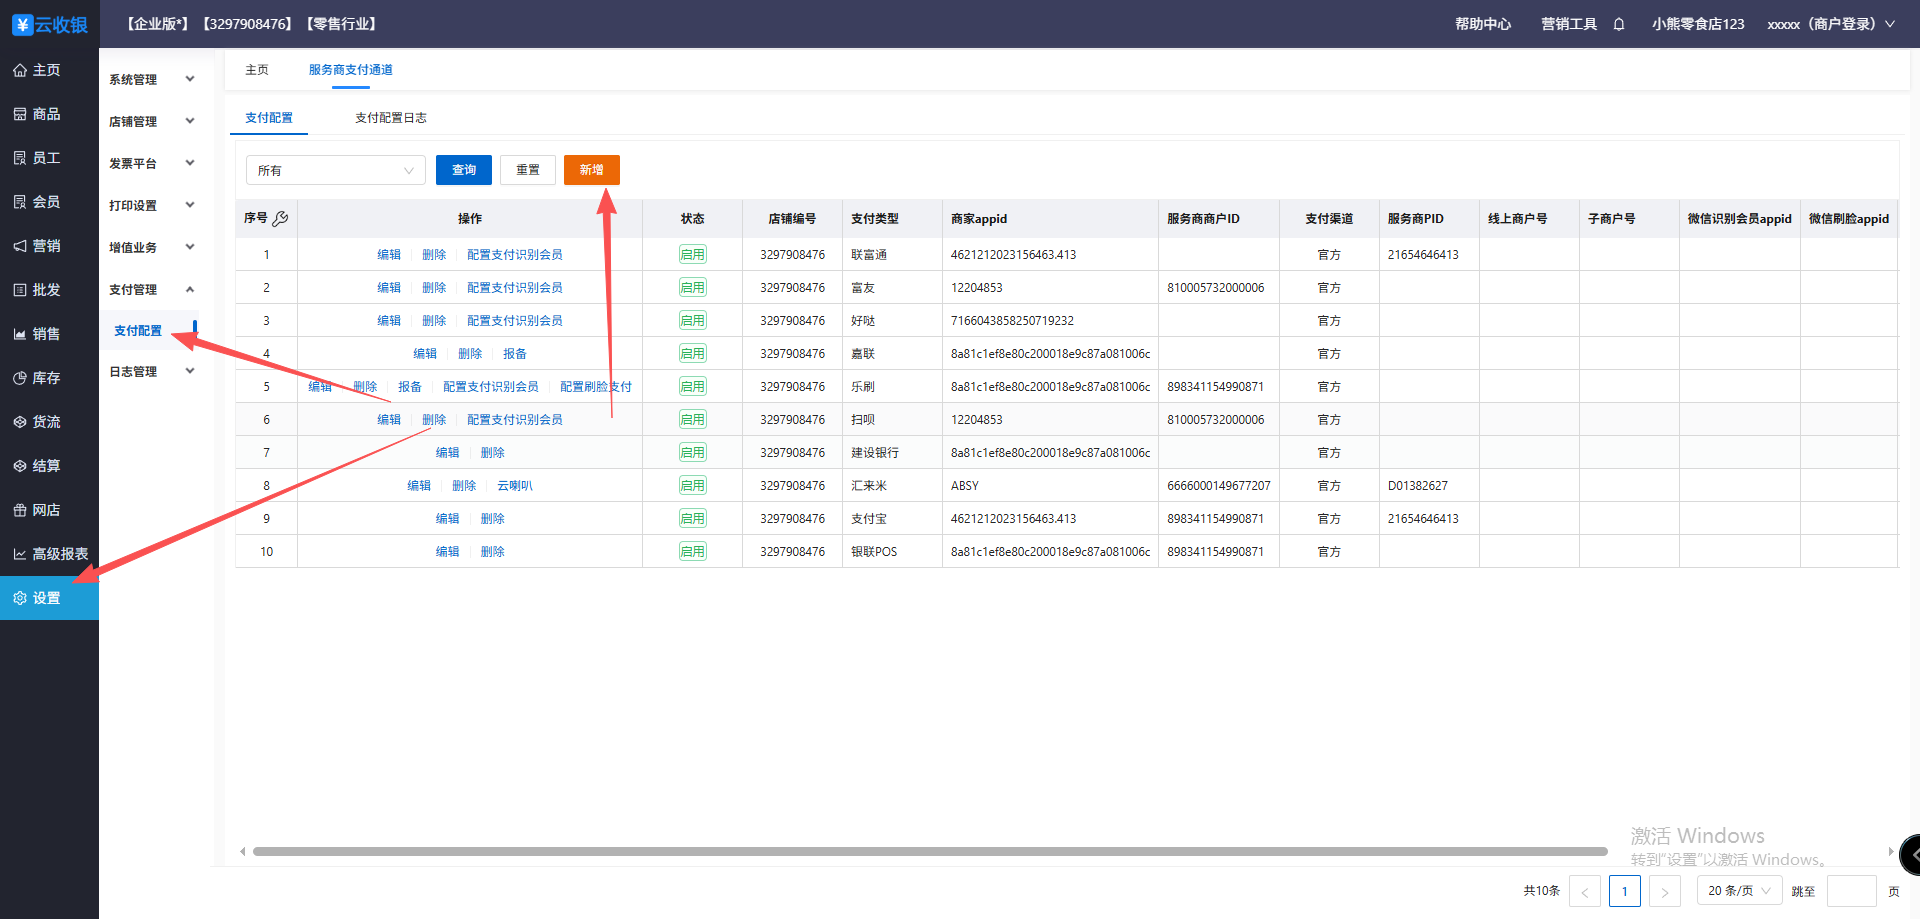The height and width of the screenshot is (919, 1920).
Task: Click the home icon in left sidebar
Action: [20, 70]
